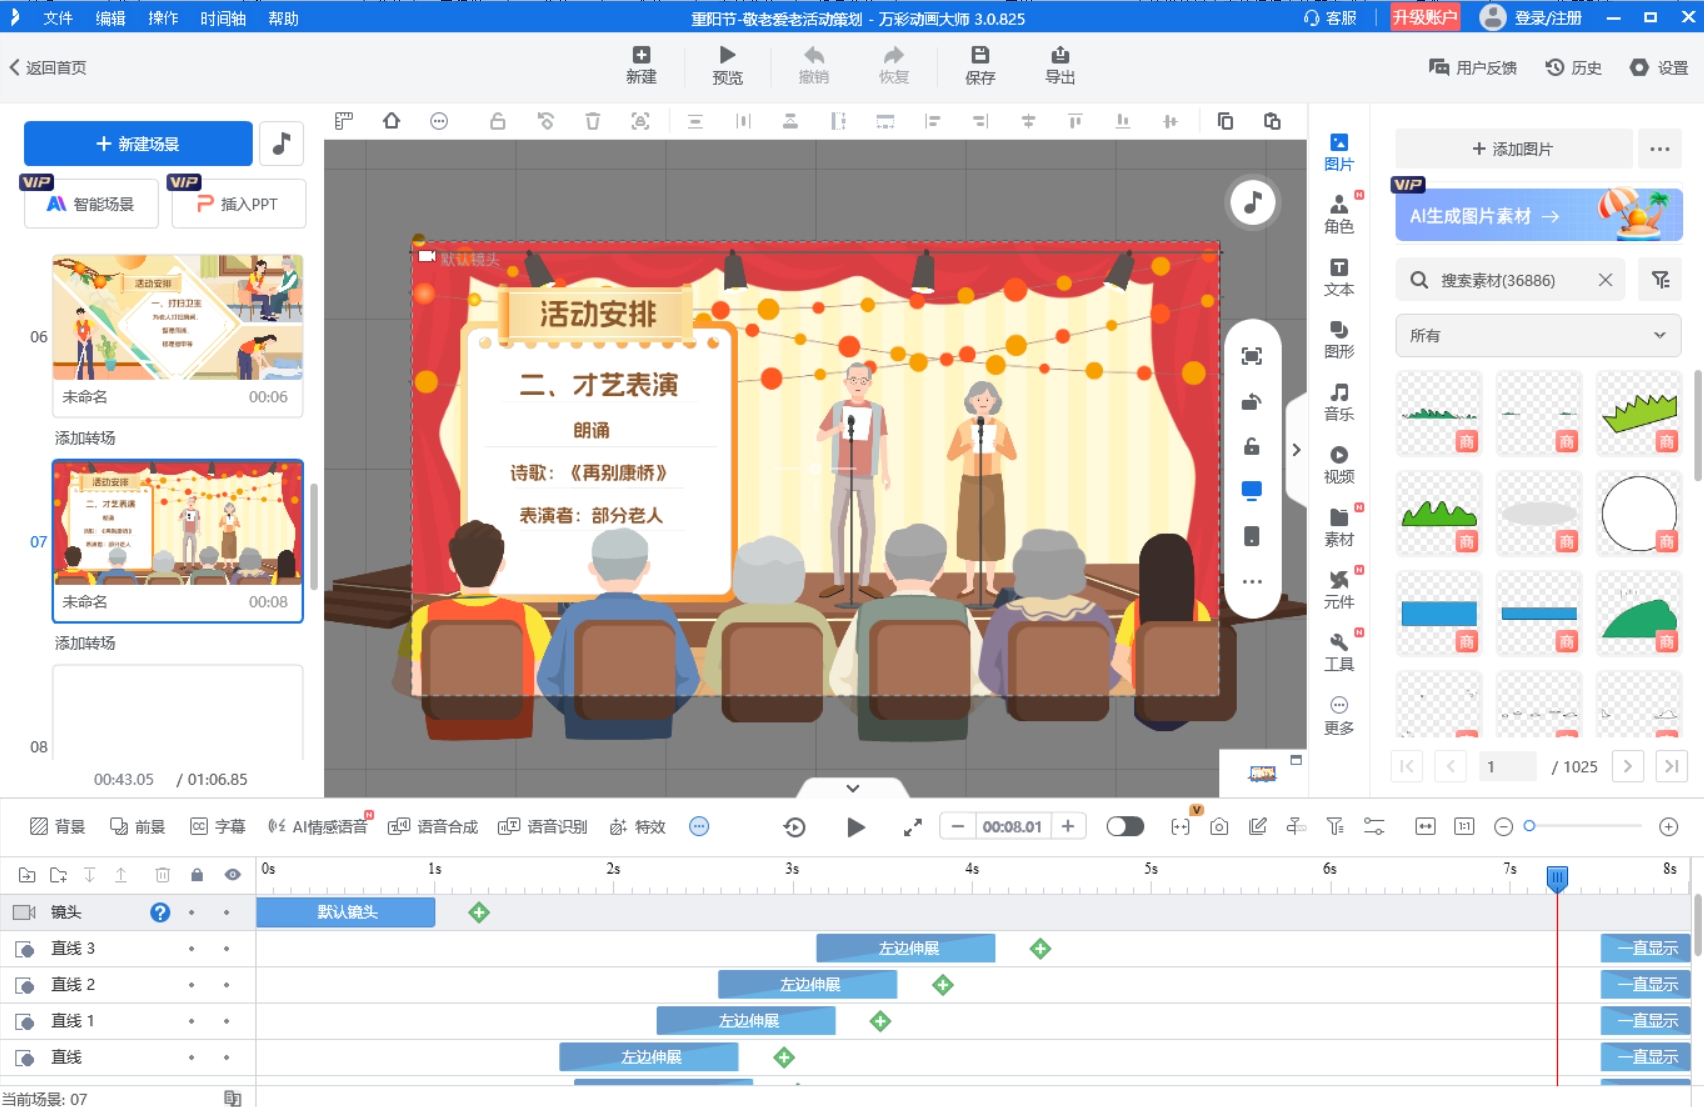Open the 操作 menu
The height and width of the screenshot is (1107, 1704).
163,18
